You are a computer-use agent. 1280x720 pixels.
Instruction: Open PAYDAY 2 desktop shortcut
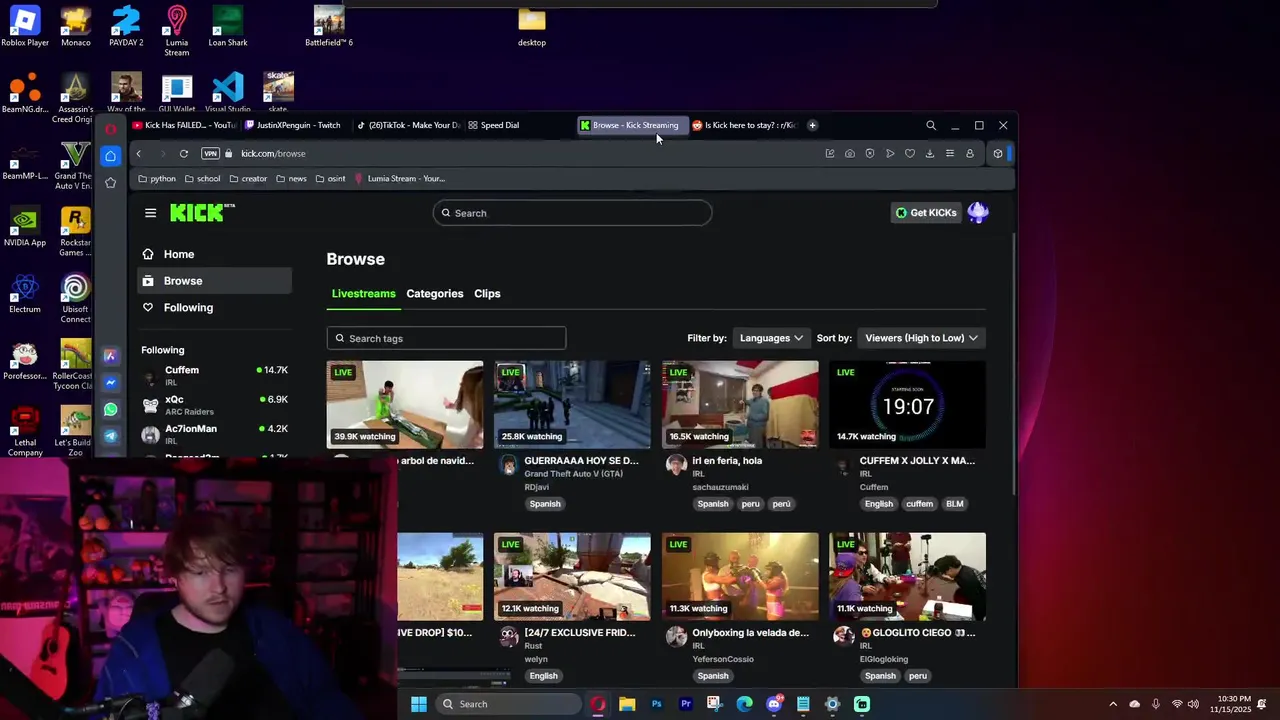pos(126,27)
